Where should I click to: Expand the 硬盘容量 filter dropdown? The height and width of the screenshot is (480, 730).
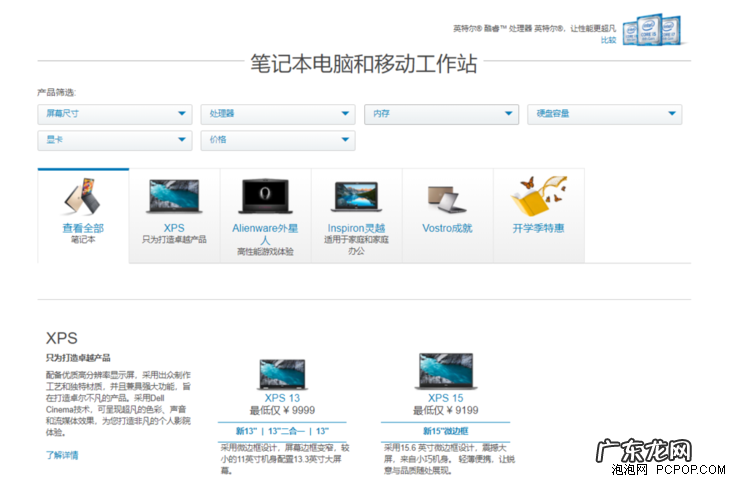click(x=604, y=114)
